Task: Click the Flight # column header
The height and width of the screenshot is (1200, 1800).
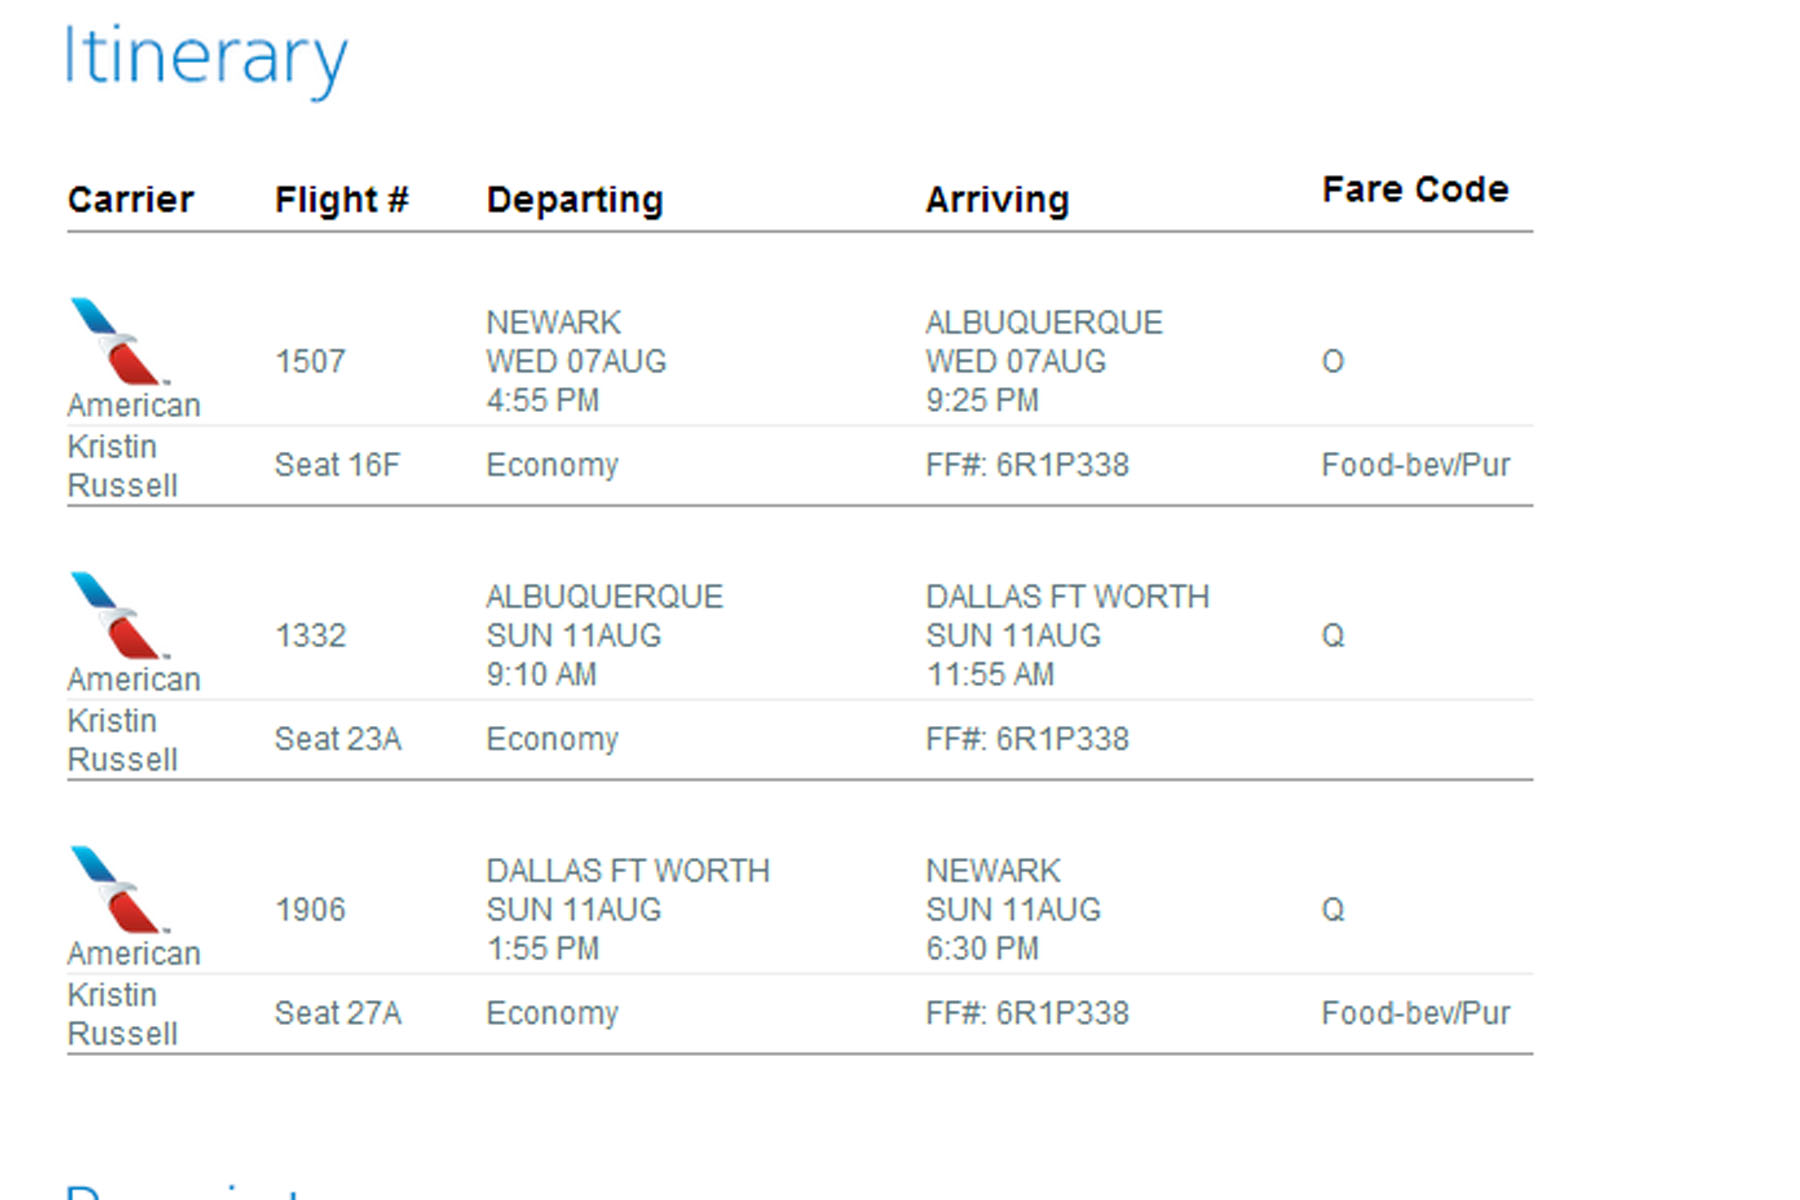Action: coord(341,200)
